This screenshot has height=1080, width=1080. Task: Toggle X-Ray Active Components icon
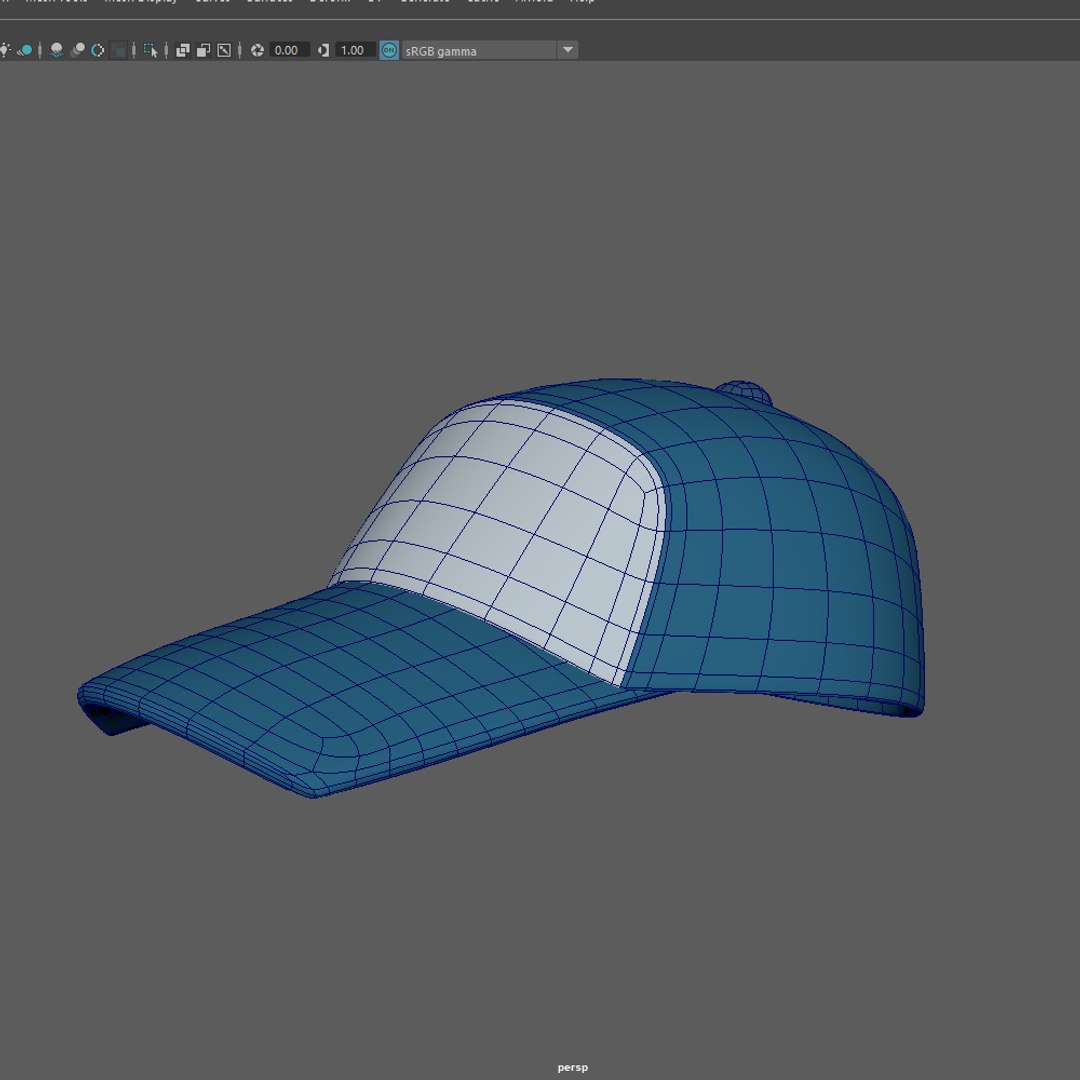203,50
